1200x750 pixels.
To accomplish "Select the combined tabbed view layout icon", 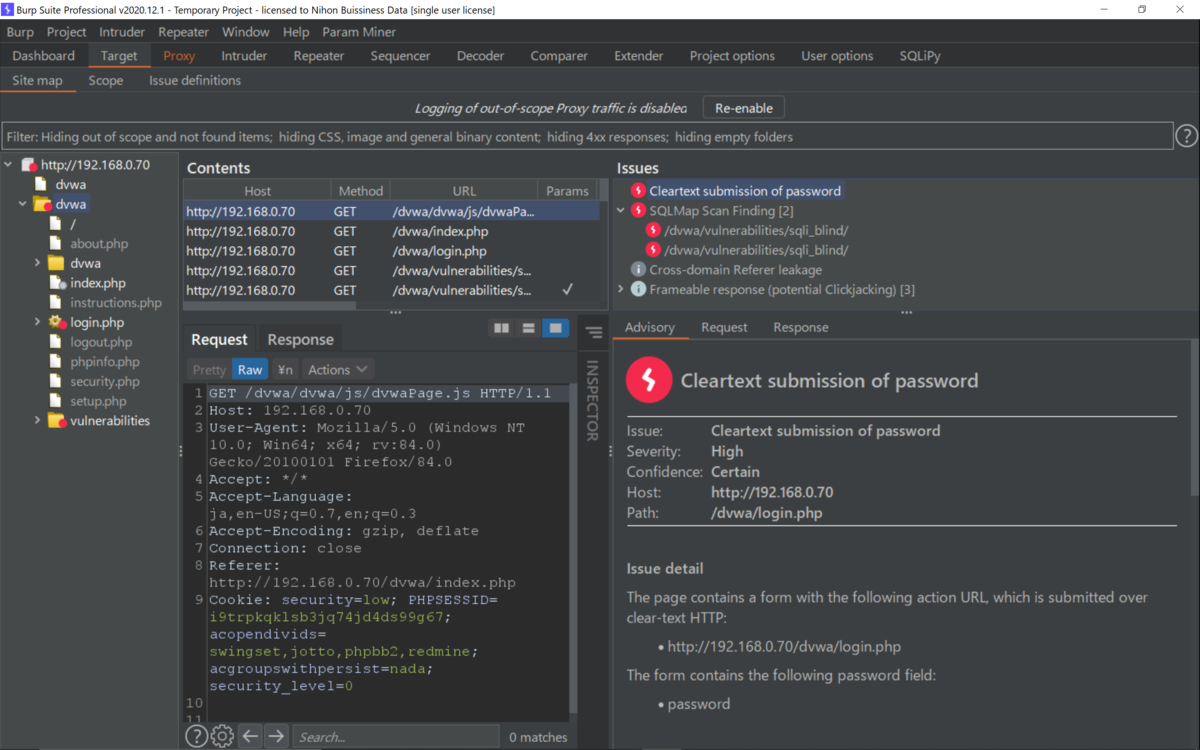I will 554,328.
